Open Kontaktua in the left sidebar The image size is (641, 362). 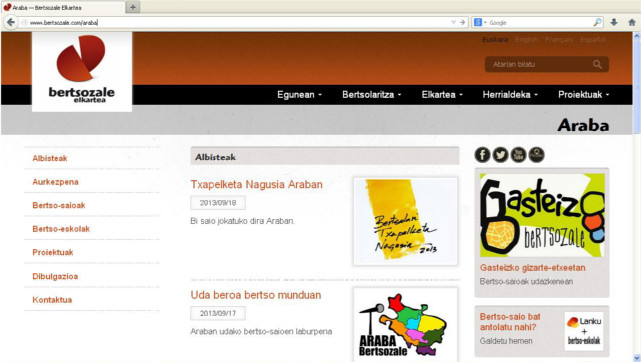coord(52,299)
